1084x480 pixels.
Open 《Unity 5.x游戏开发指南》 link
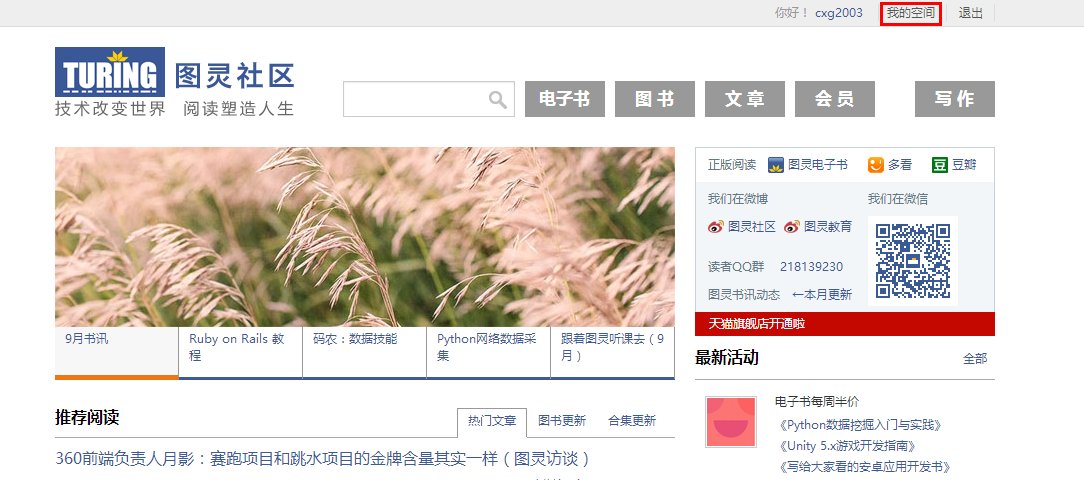pos(848,446)
